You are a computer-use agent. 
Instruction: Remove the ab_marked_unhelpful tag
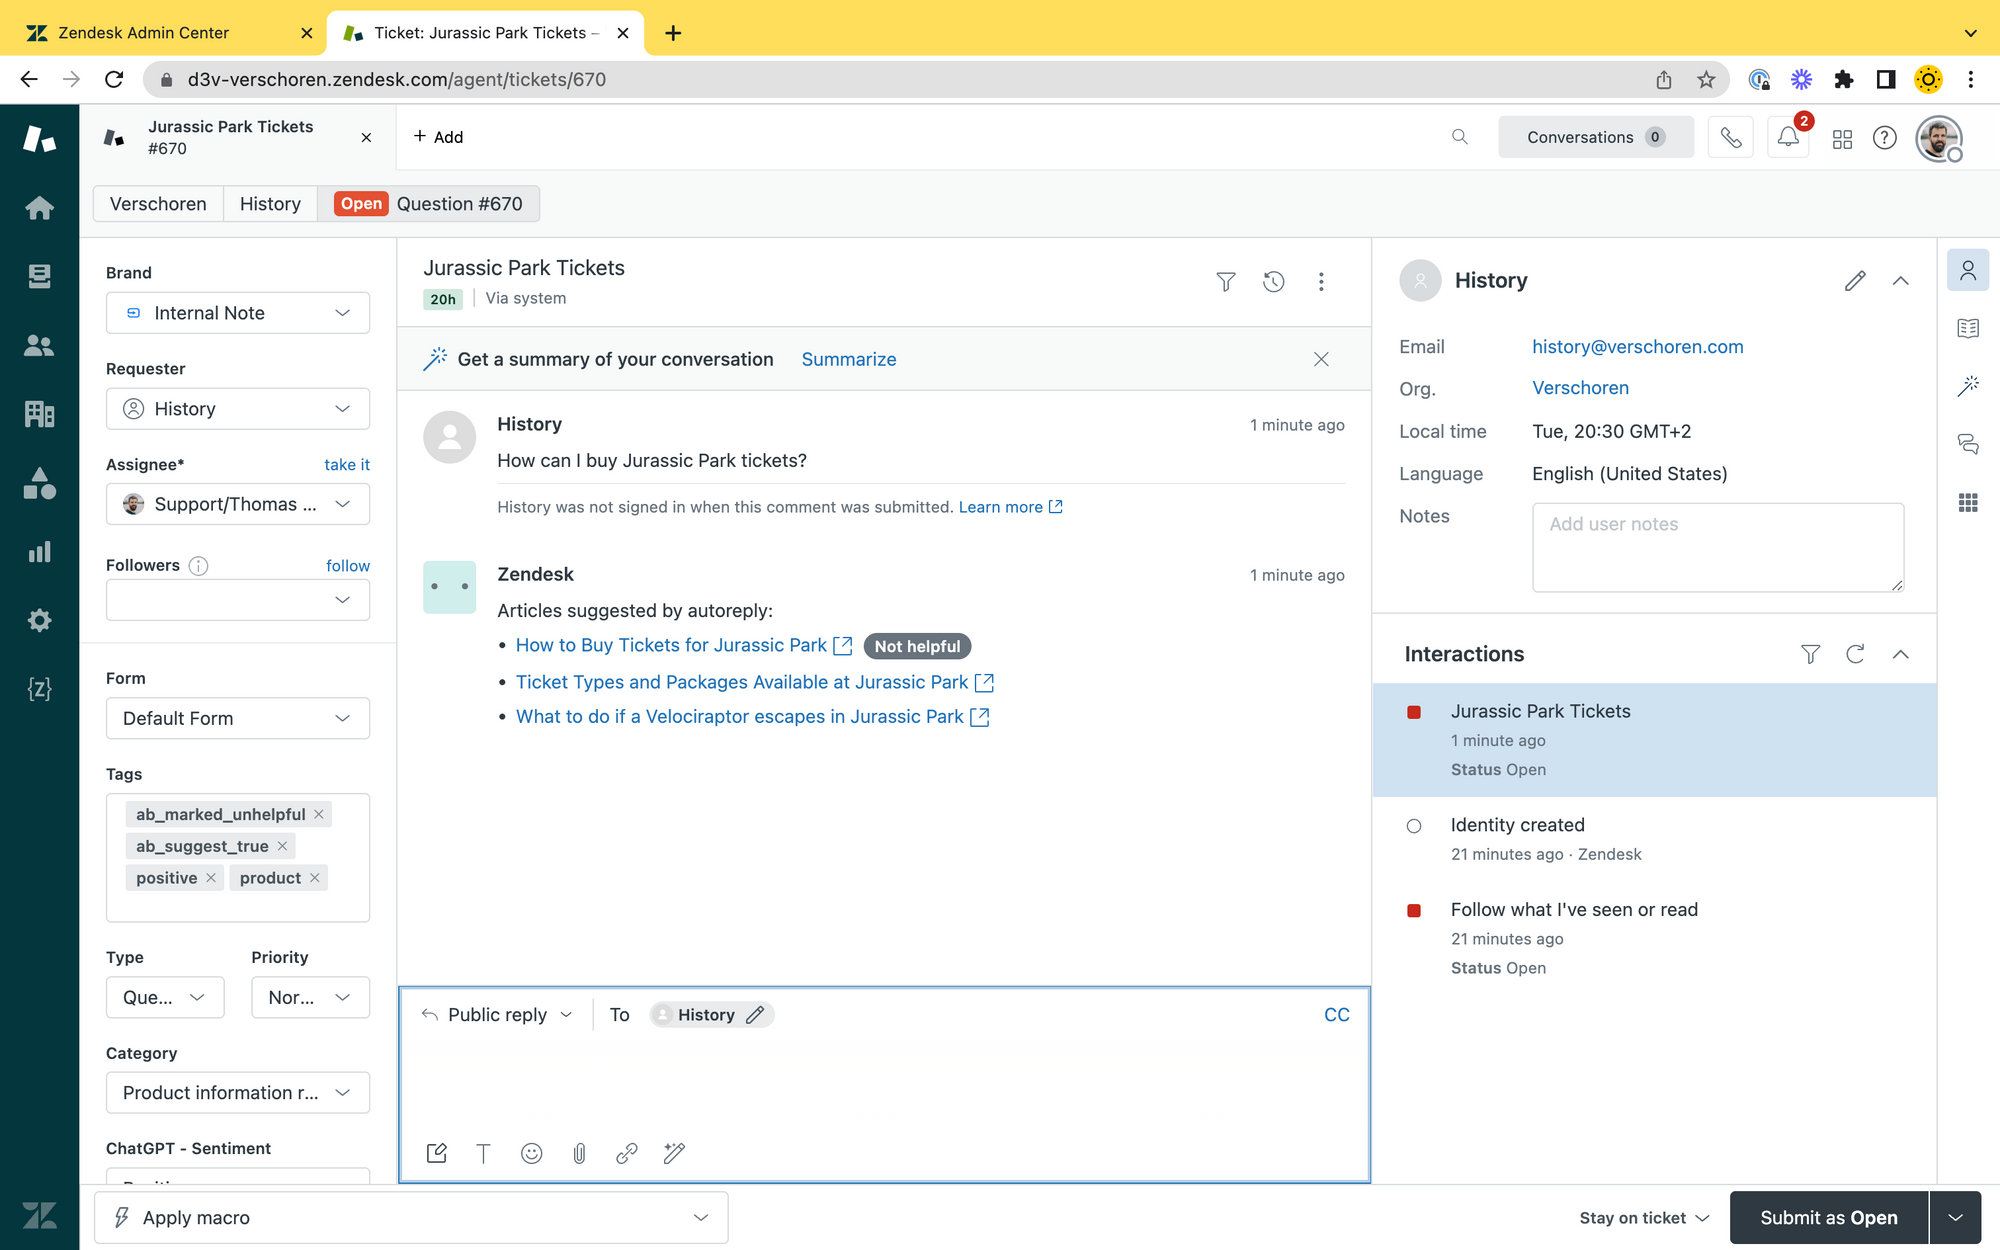point(319,814)
